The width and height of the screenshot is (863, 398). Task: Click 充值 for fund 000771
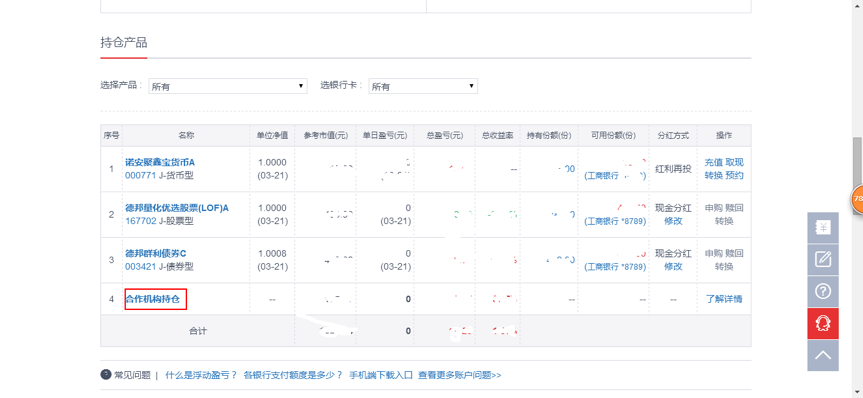click(713, 162)
